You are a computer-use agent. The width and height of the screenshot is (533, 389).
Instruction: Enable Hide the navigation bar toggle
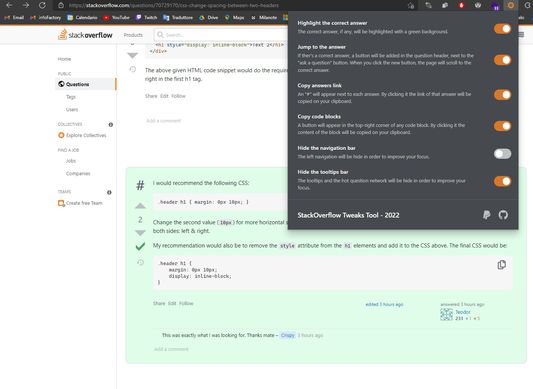click(502, 154)
